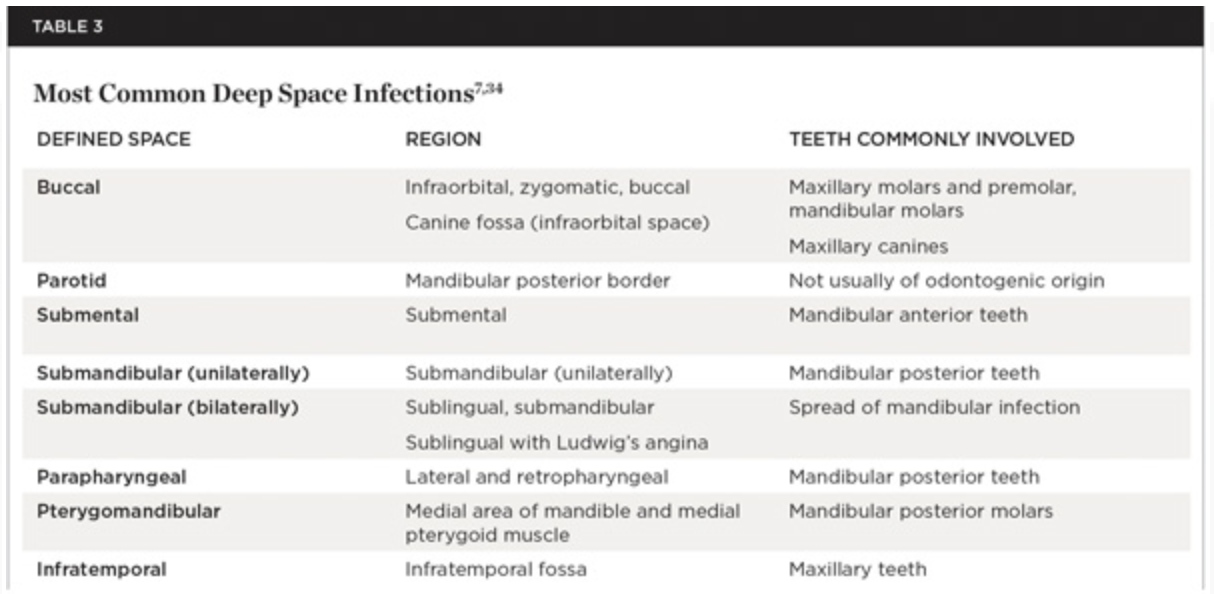1214x594 pixels.
Task: Select the Buccal row label
Action: pos(69,187)
